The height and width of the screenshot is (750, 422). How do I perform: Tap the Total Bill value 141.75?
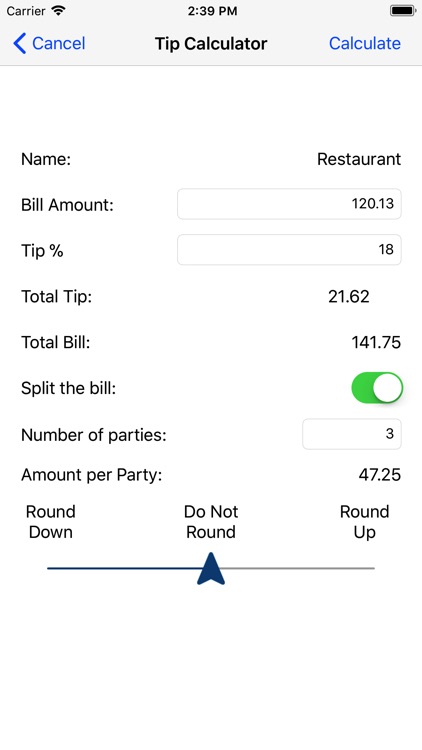376,342
